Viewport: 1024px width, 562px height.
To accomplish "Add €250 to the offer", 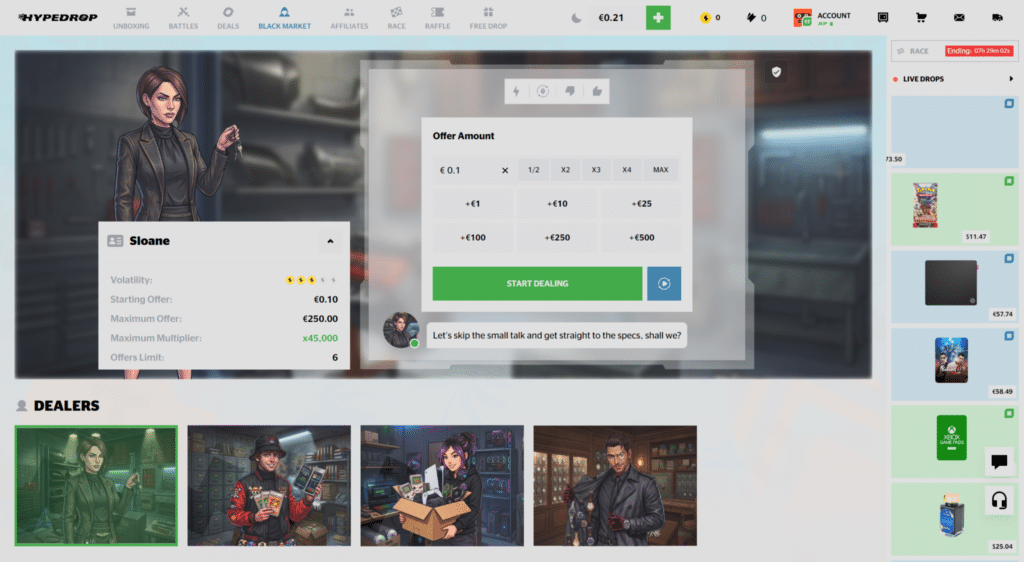I will tap(556, 238).
